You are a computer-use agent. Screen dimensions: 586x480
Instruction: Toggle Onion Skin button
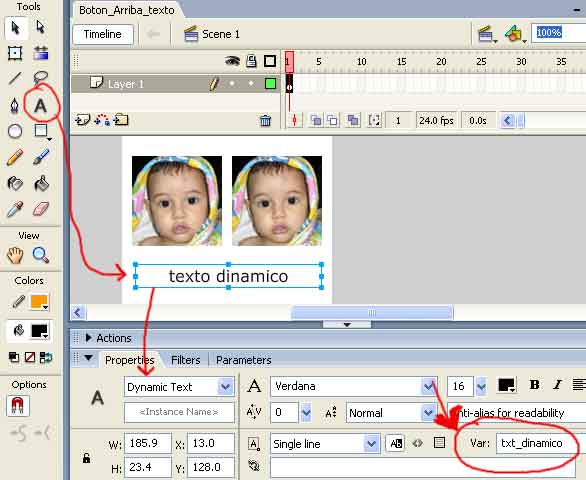pos(316,120)
